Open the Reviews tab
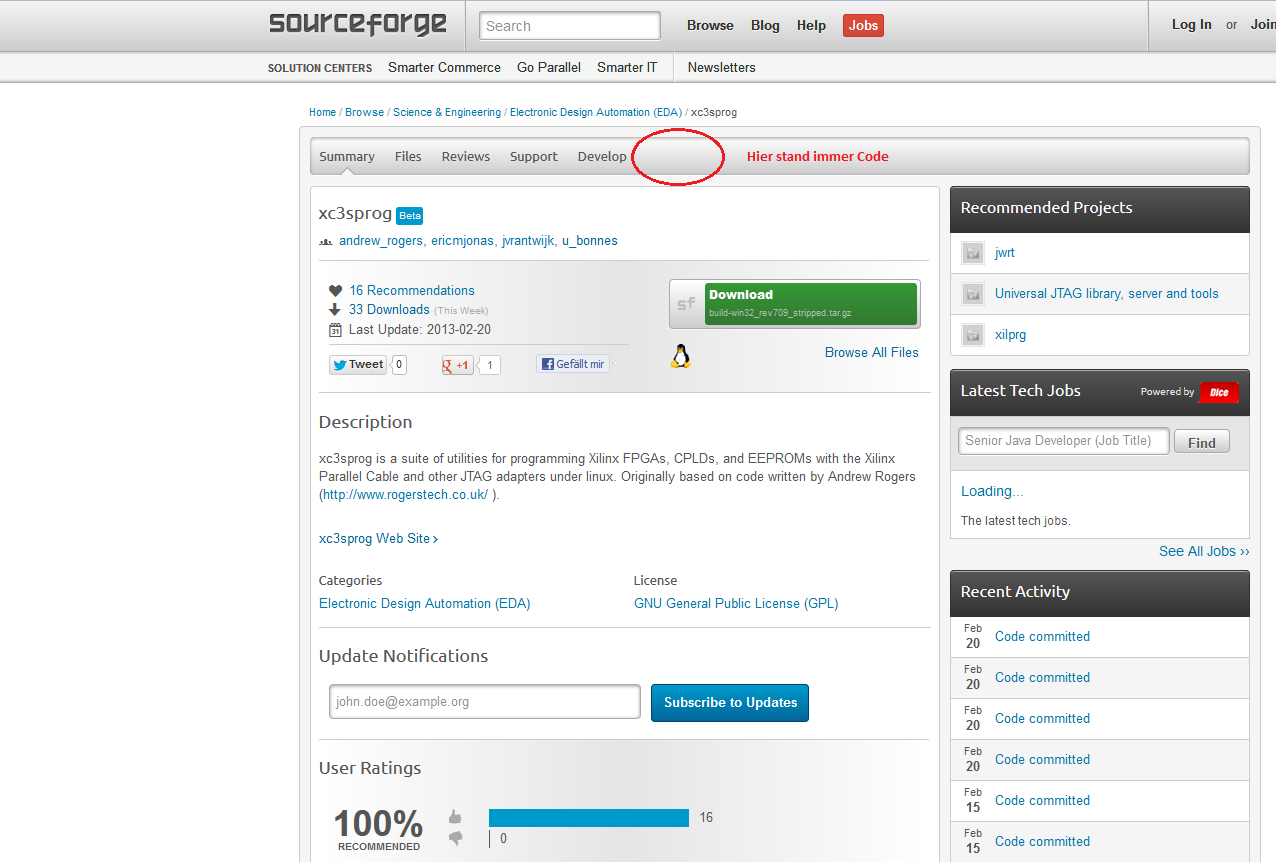 click(466, 156)
